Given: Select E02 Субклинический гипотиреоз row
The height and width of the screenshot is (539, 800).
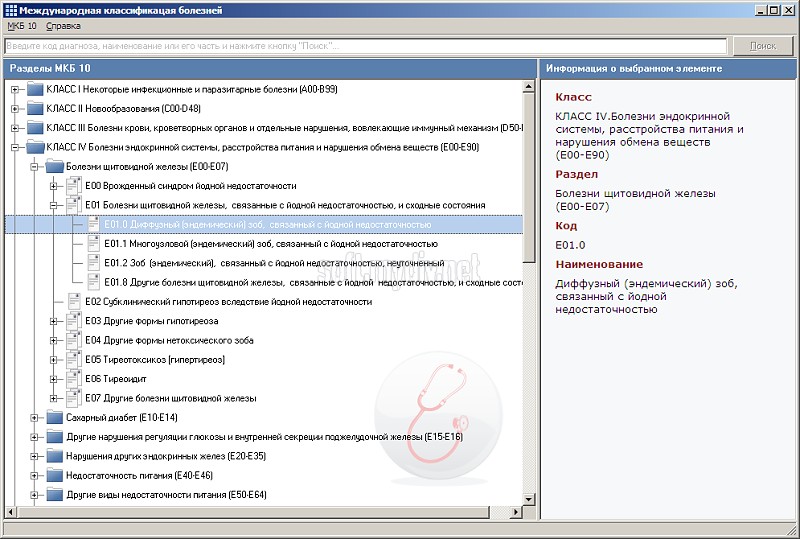Looking at the screenshot, I should 229,302.
